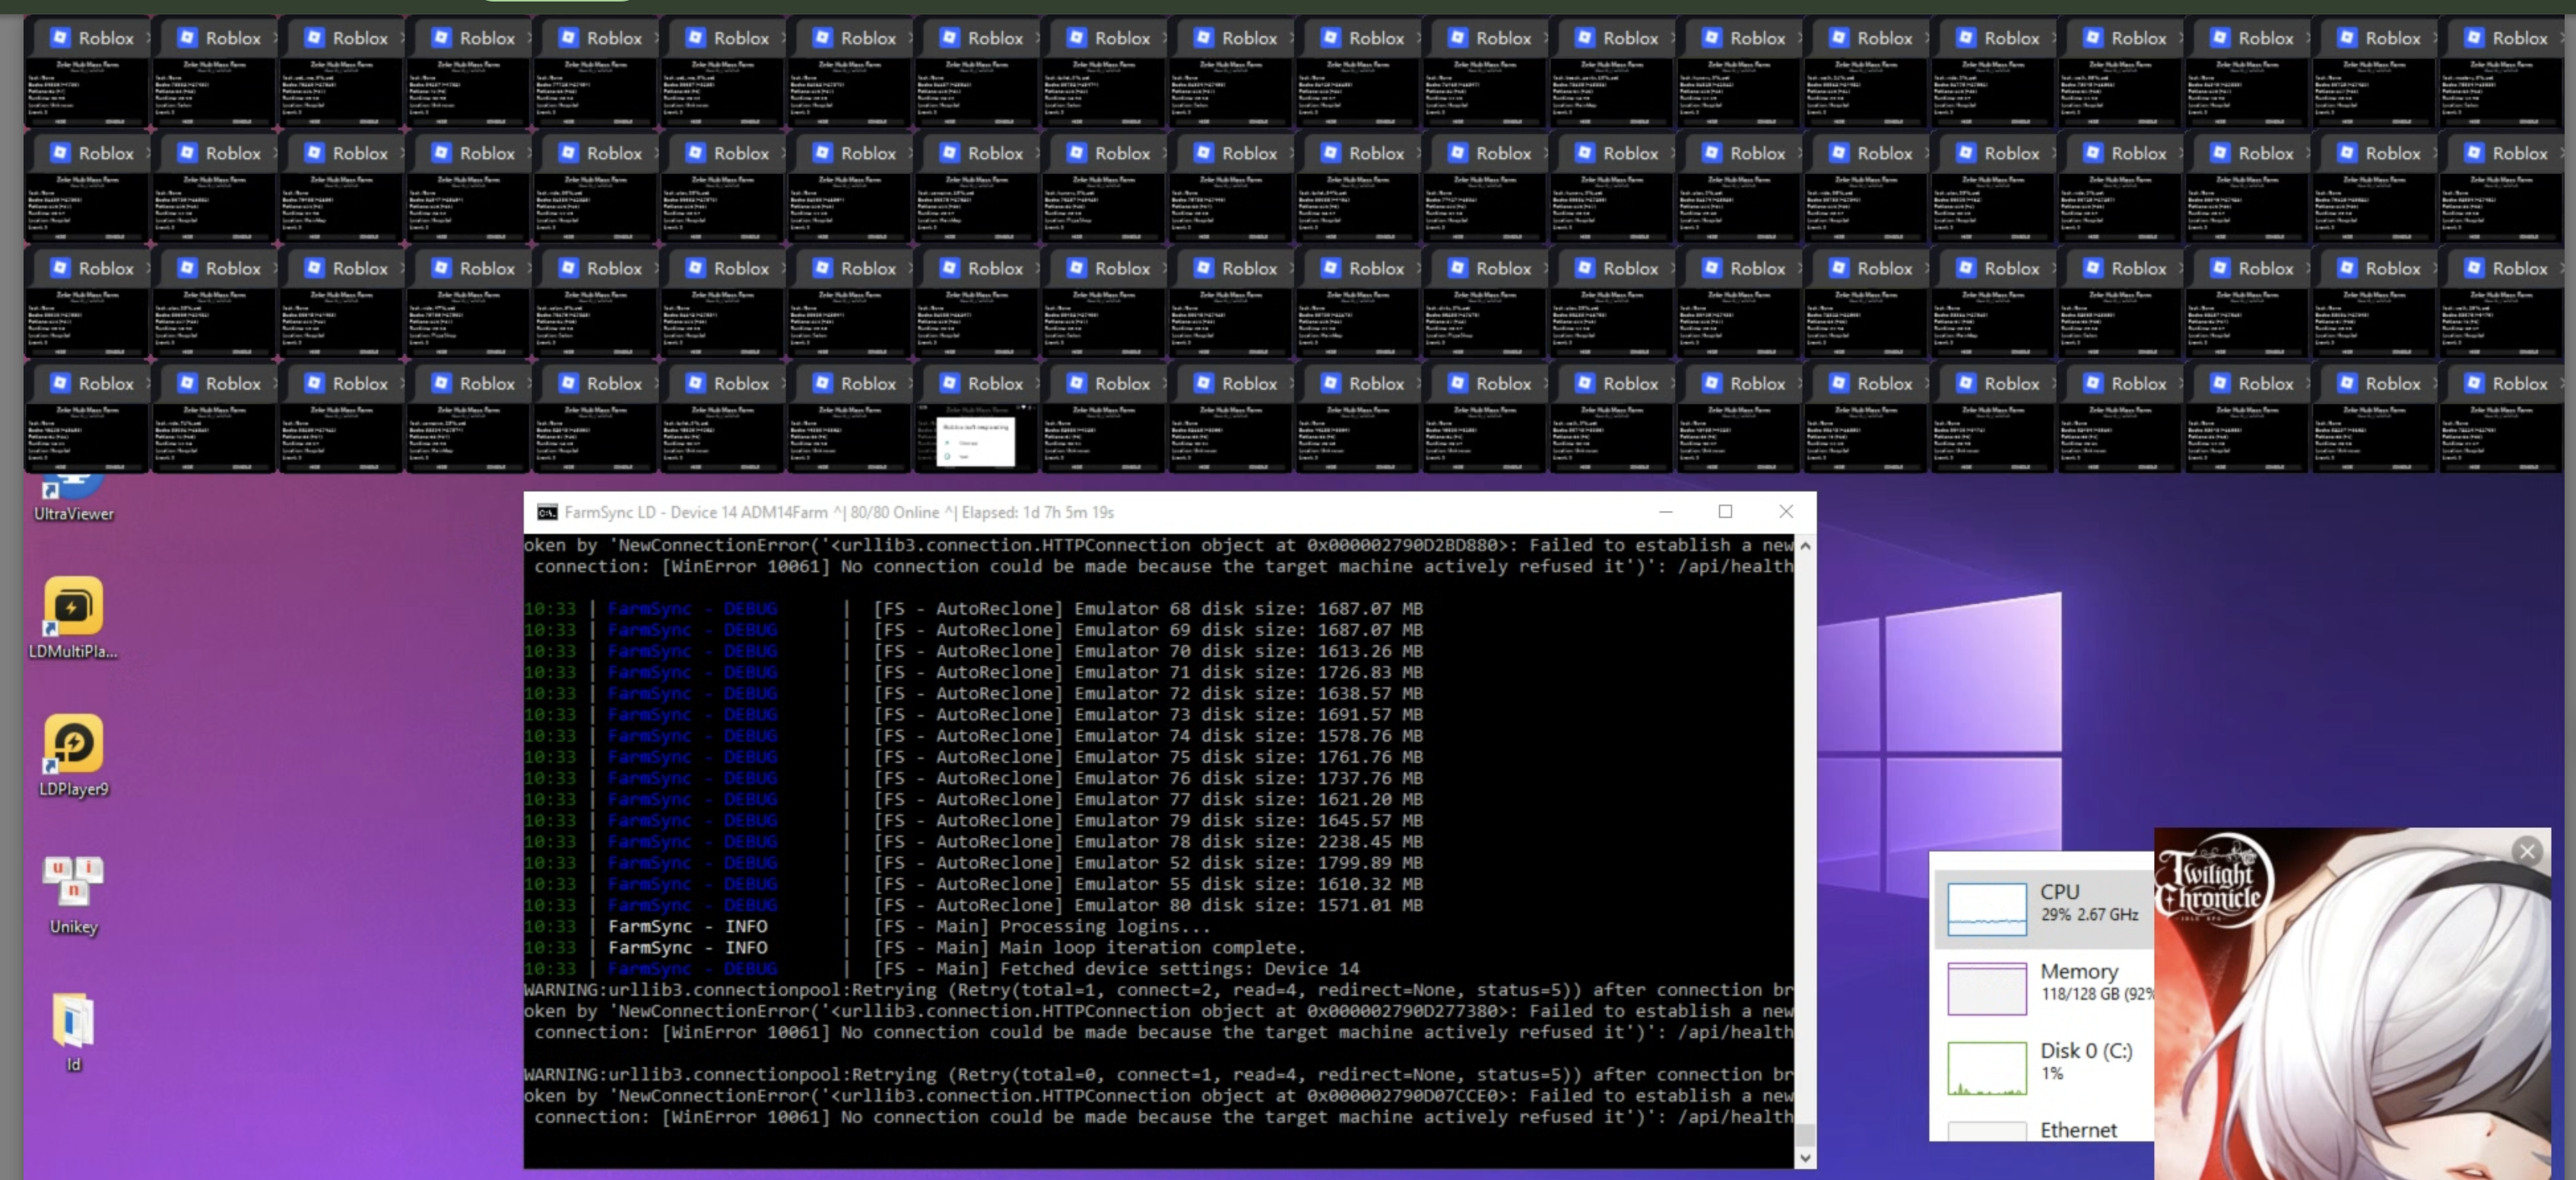2576x1180 pixels.
Task: Select the Emulator 77 disk size 1621.20 MB line
Action: tap(973, 799)
